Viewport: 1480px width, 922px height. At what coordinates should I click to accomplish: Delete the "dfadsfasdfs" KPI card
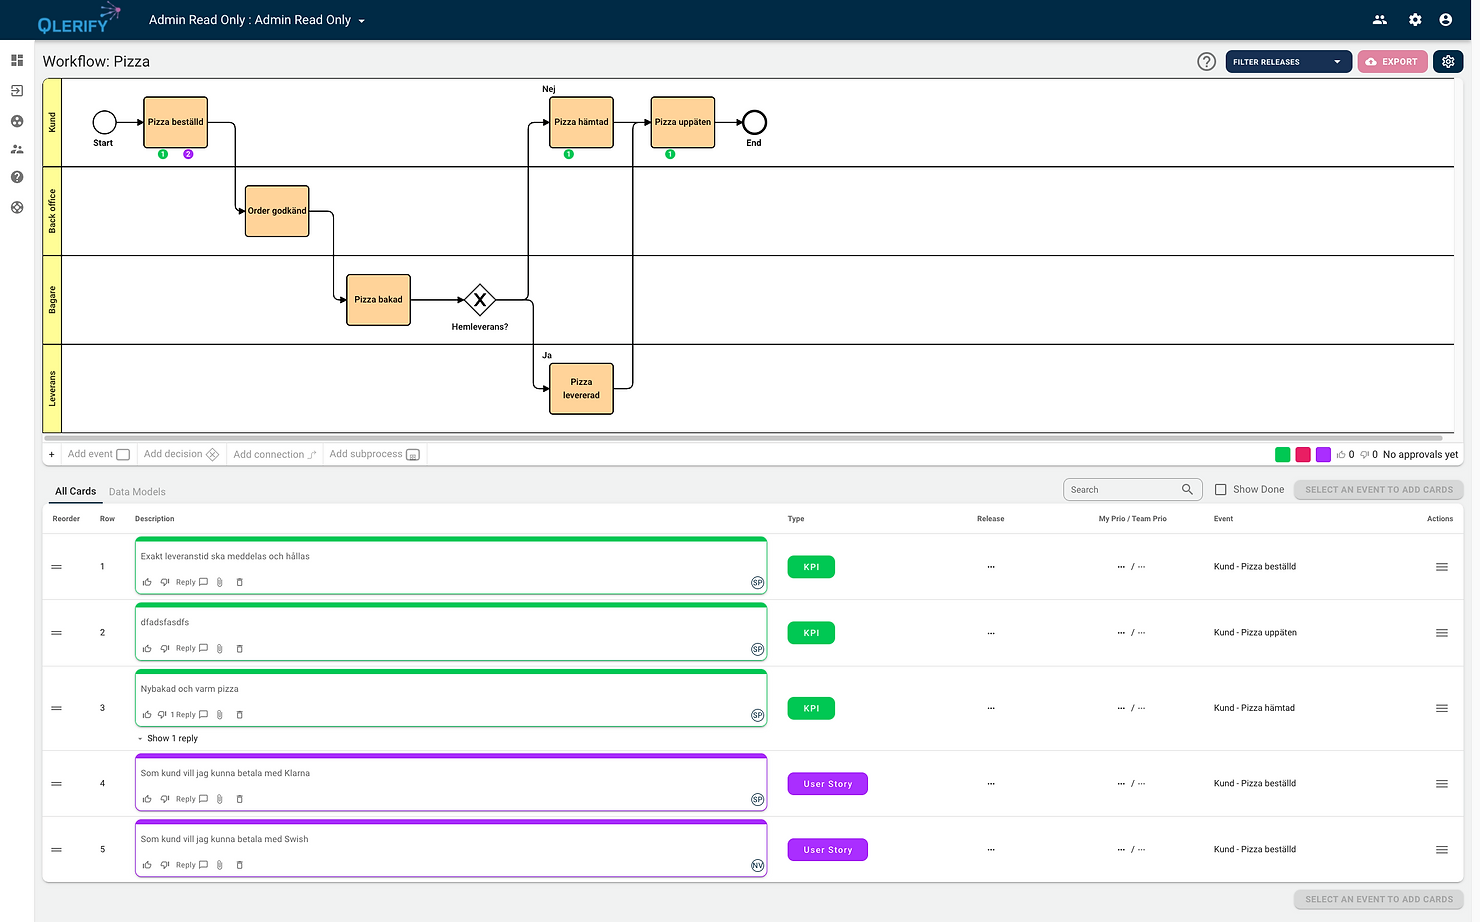click(239, 648)
